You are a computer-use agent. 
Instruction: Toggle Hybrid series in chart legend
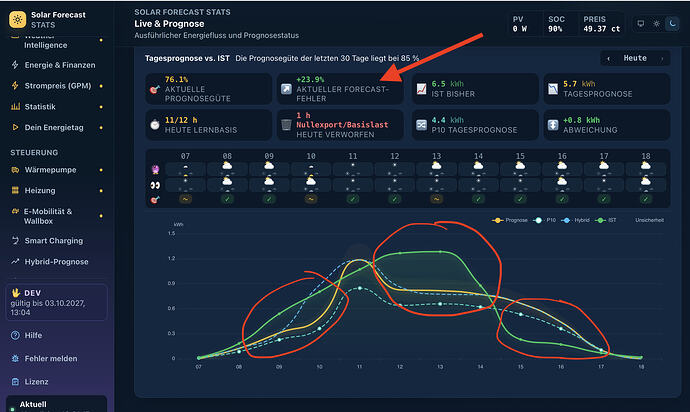(576, 220)
